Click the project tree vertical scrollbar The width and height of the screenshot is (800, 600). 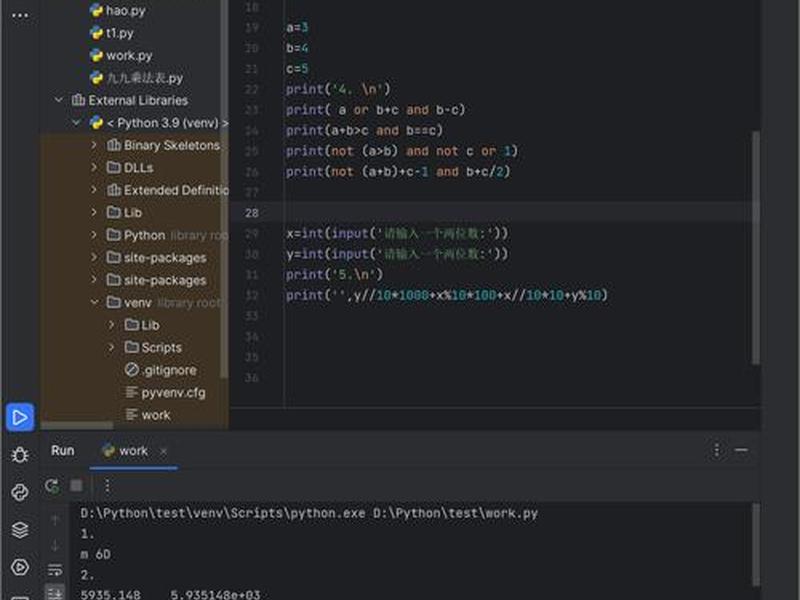click(223, 189)
